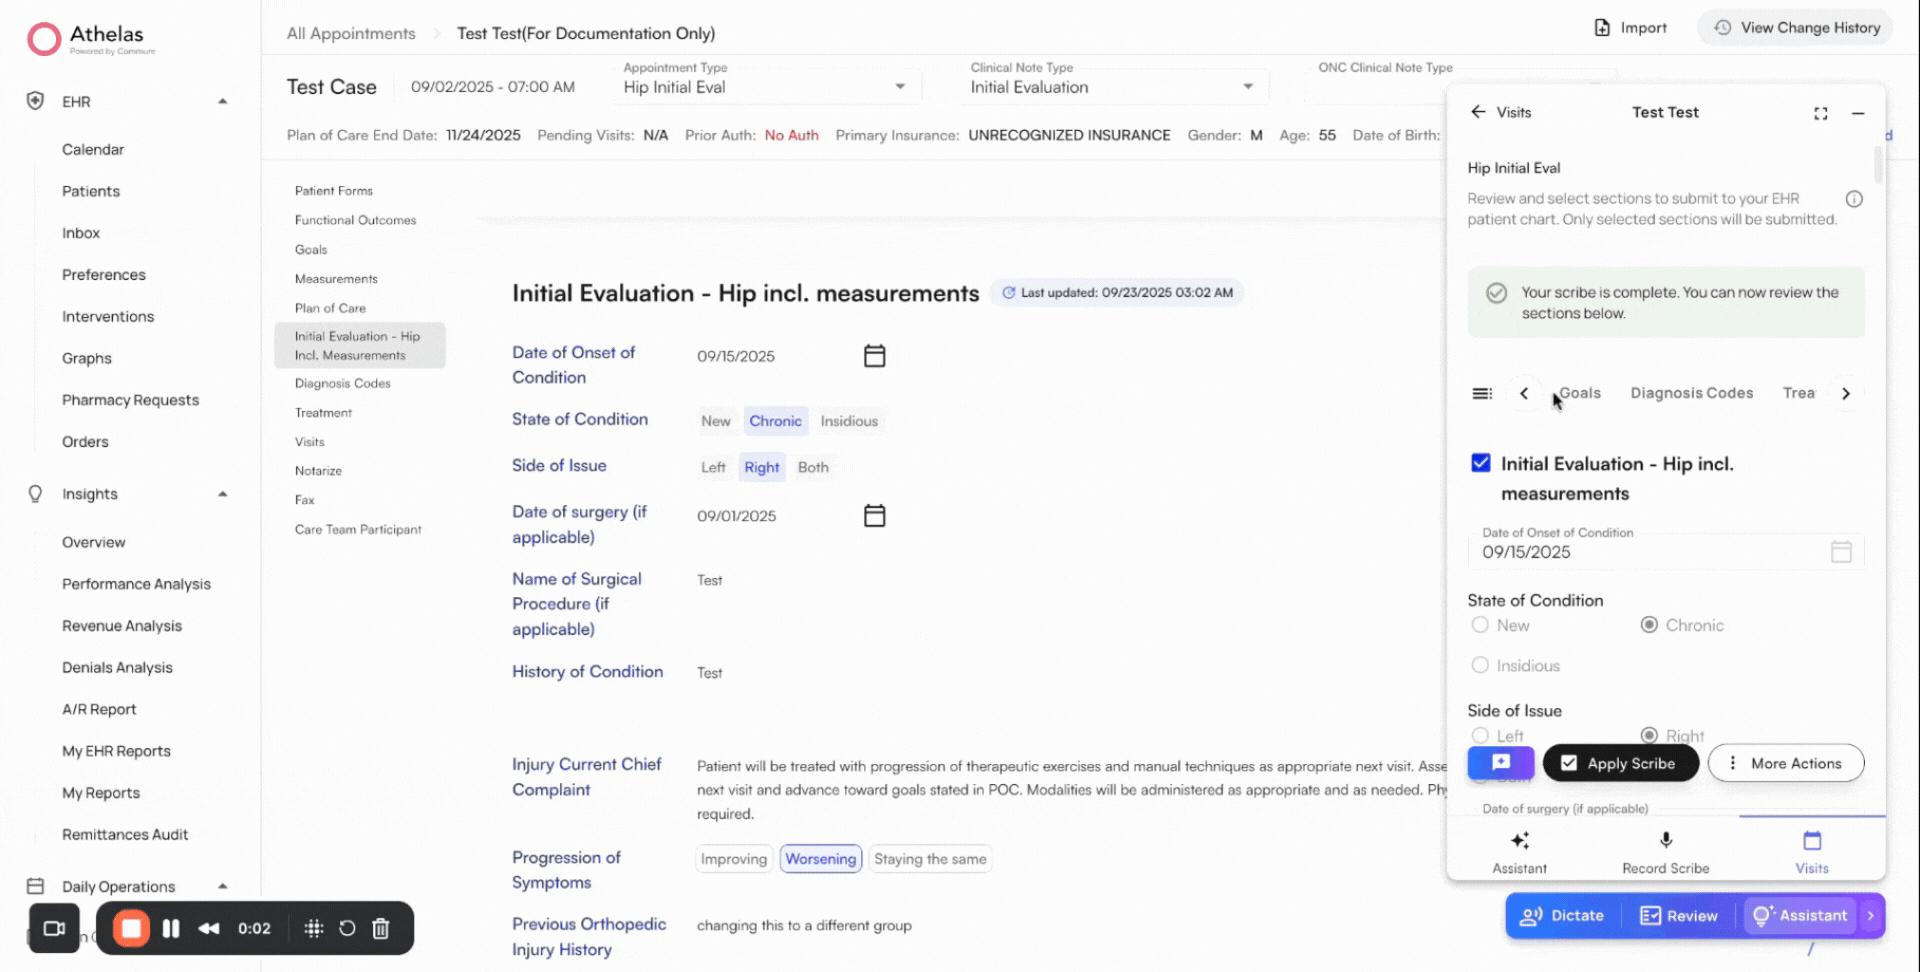1920x972 pixels.
Task: Switch to the Diagnosis Codes section tab
Action: coord(1692,393)
